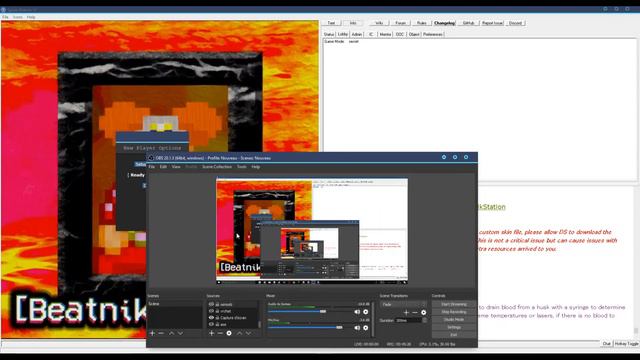Open Changelog button in game window
This screenshot has height=360, width=640.
click(x=444, y=23)
